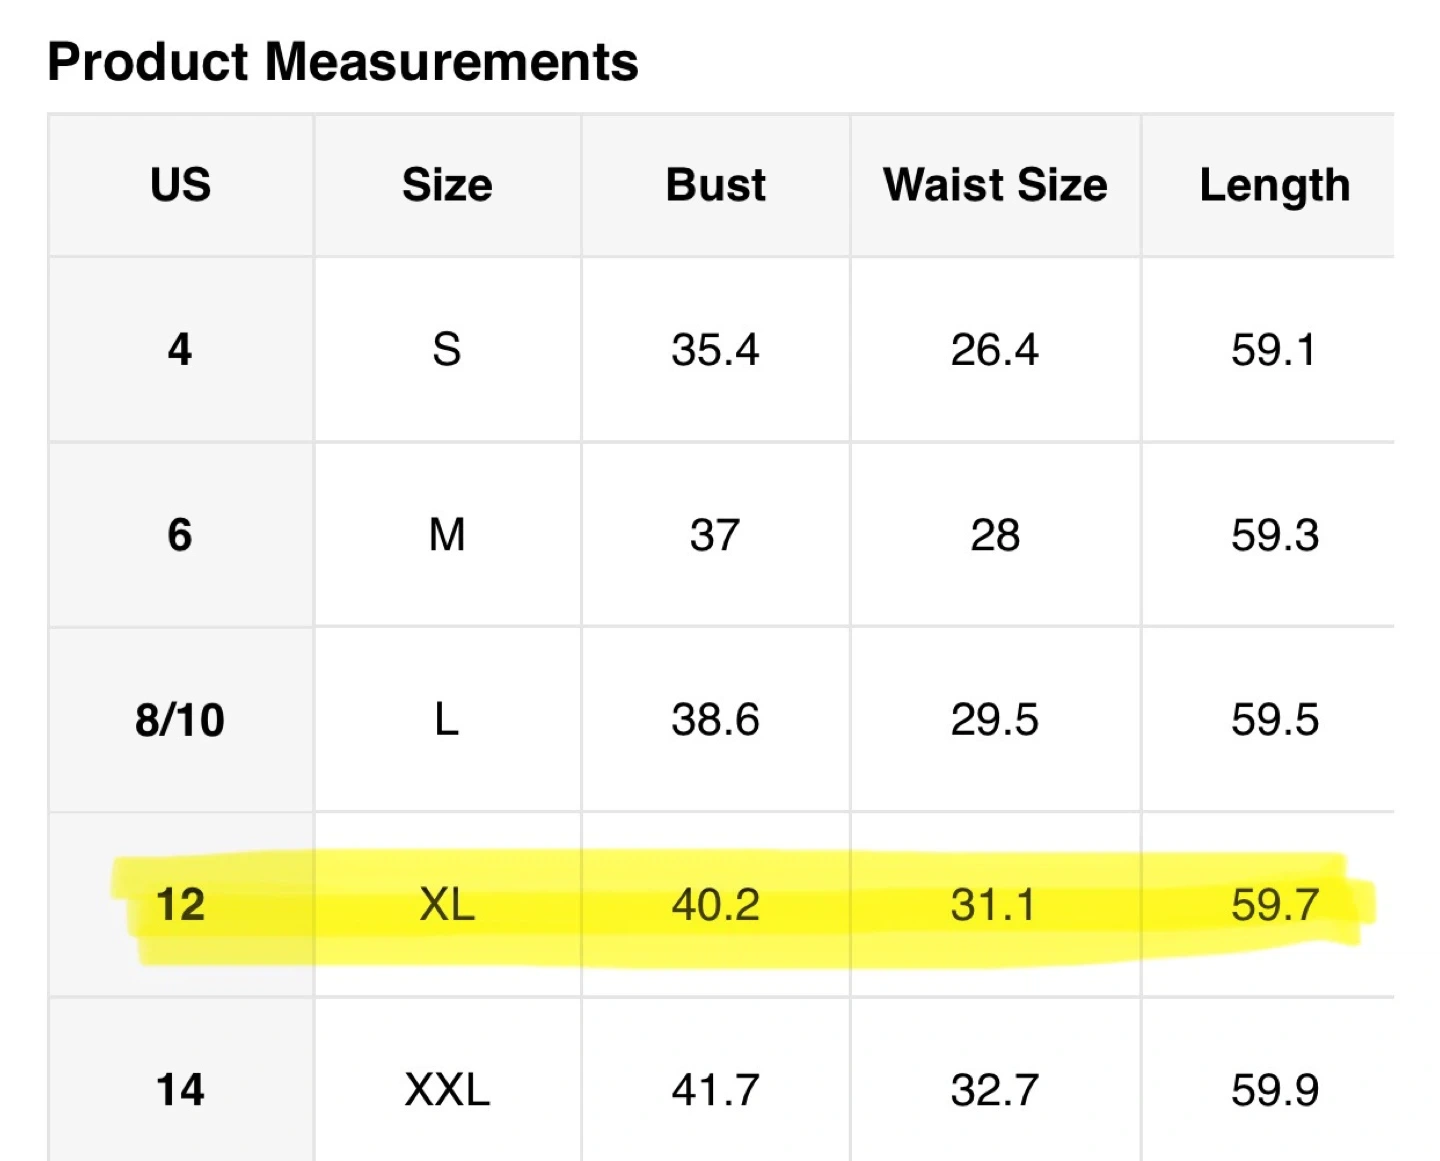Click the highlighted 59.7 length value
Viewport: 1440px width, 1161px height.
pos(1275,905)
